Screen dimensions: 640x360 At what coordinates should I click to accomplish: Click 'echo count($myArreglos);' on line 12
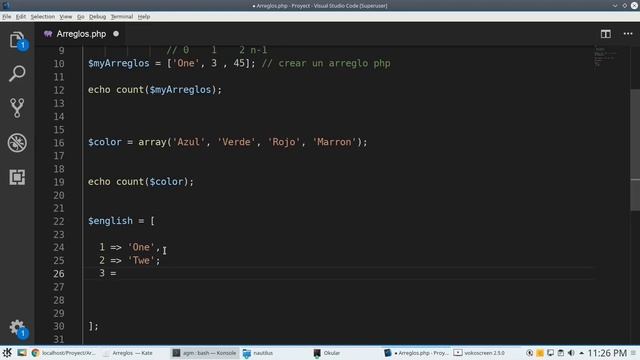click(155, 90)
